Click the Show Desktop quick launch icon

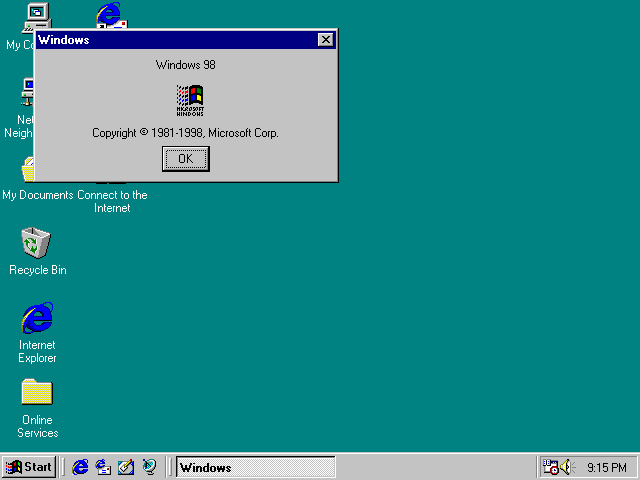[x=126, y=467]
